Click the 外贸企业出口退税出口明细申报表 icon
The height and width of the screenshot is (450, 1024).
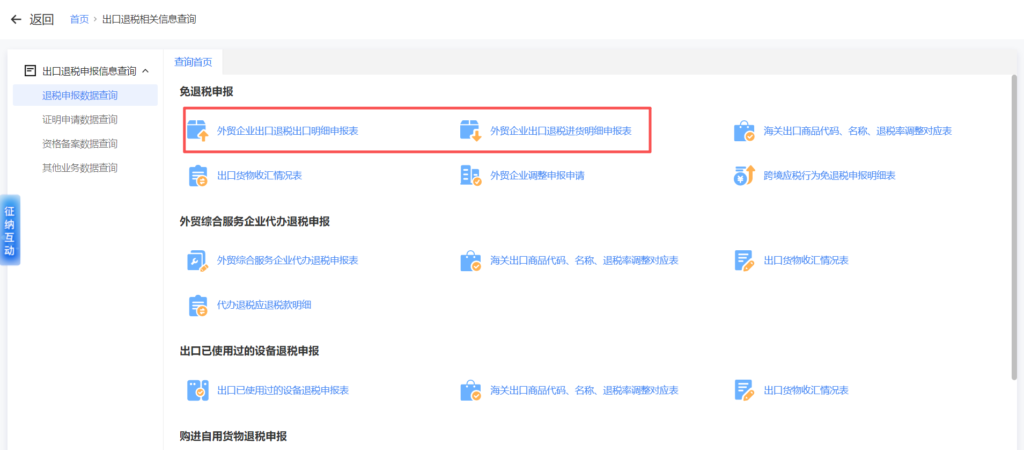[x=197, y=131]
